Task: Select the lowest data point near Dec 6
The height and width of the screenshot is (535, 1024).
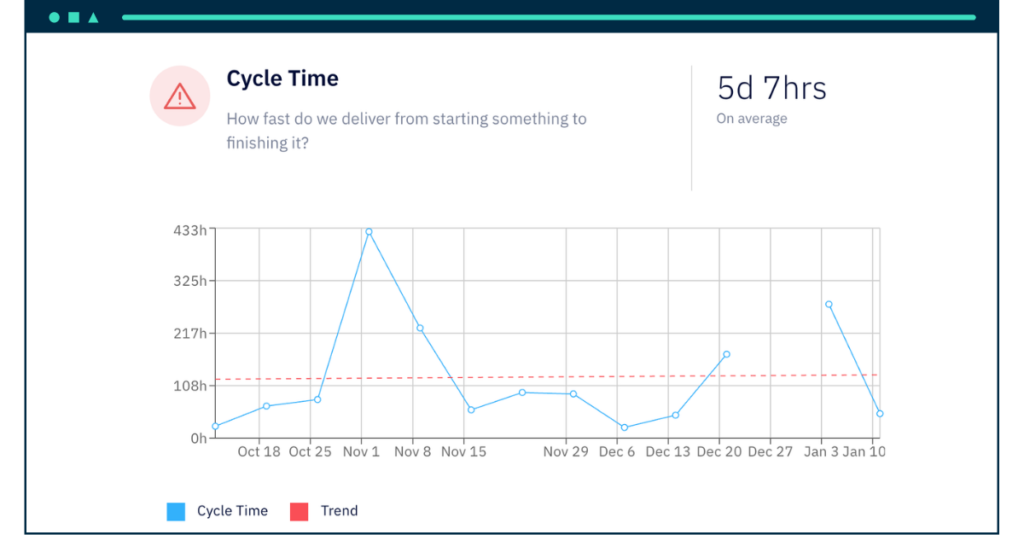Action: (x=624, y=428)
